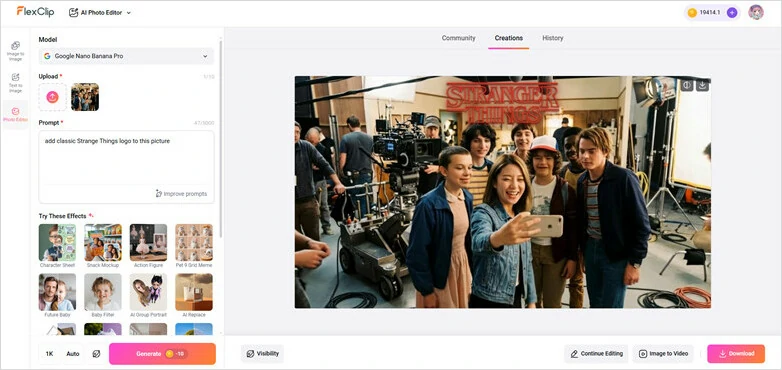This screenshot has width=782, height=370.
Task: Click the purple add credits plus icon
Action: [732, 12]
